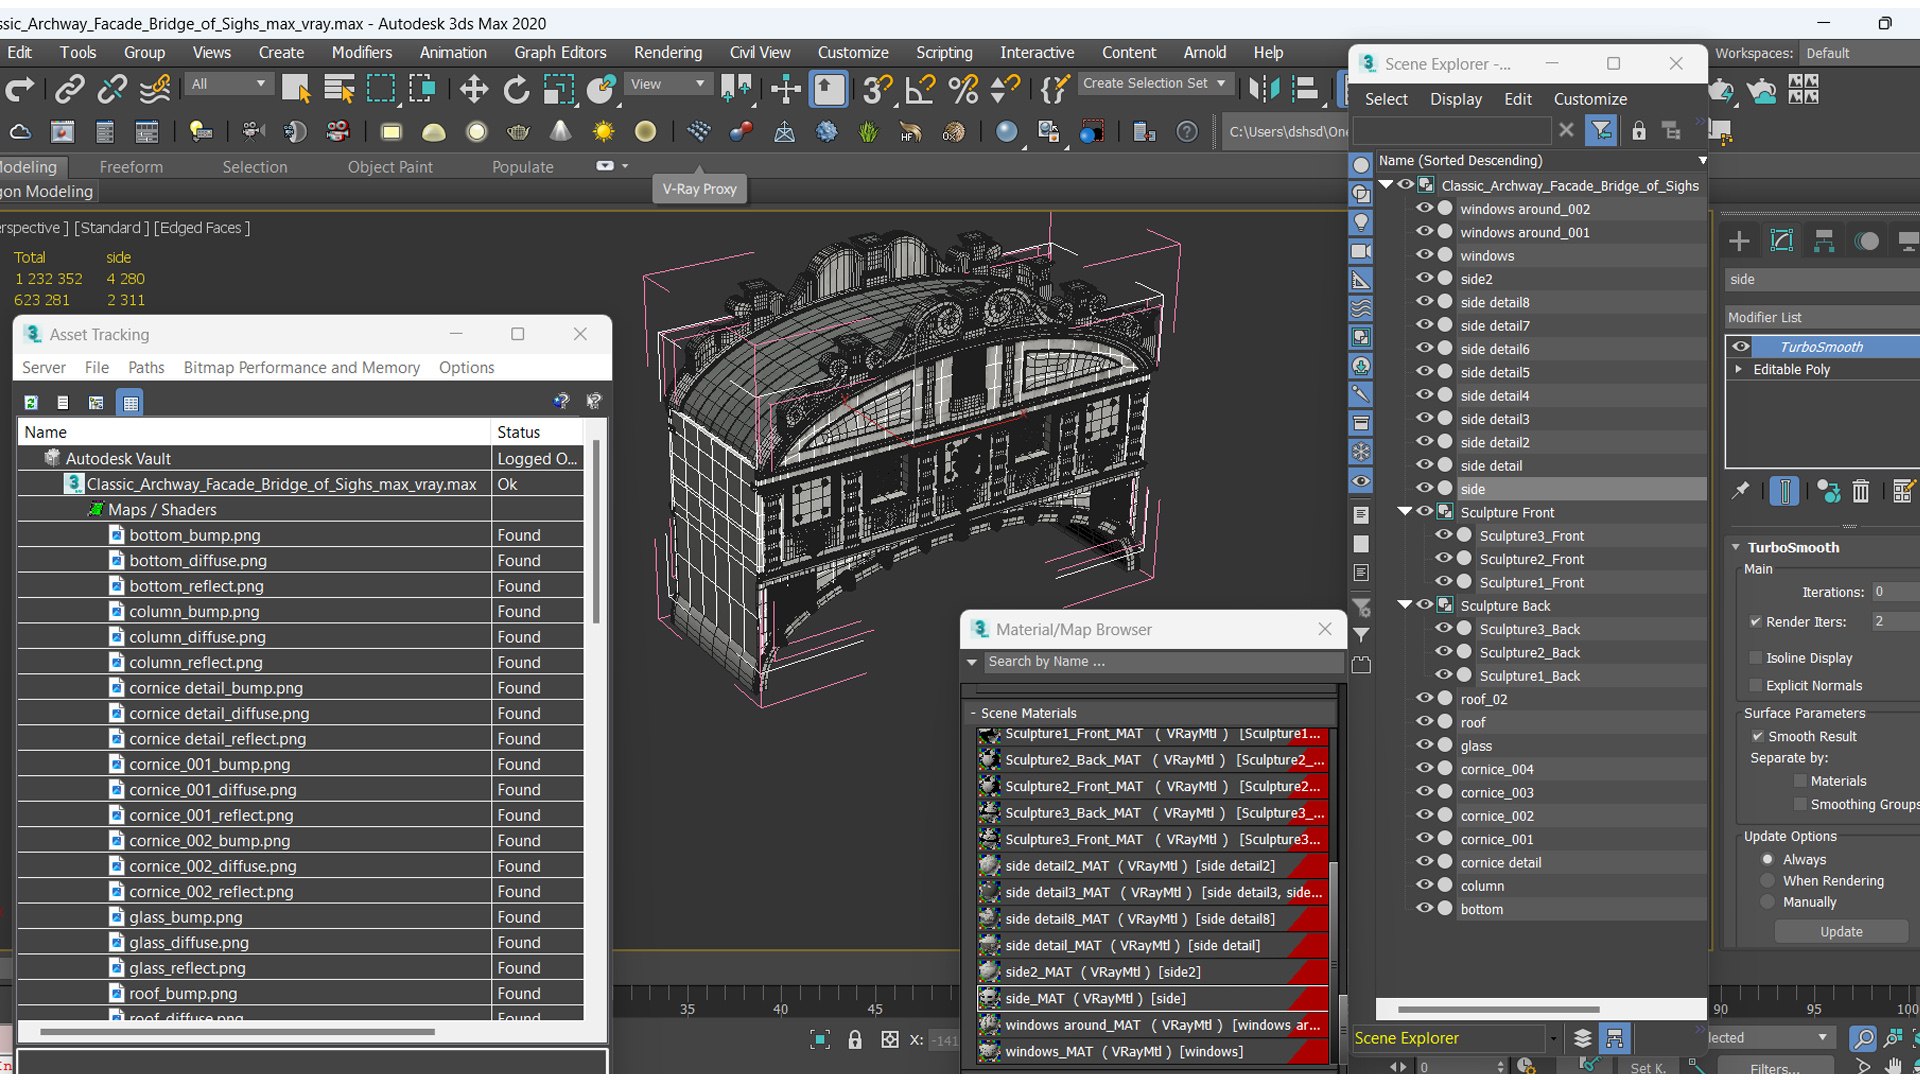Click the lock icon in Scene Explorer

tap(1638, 130)
